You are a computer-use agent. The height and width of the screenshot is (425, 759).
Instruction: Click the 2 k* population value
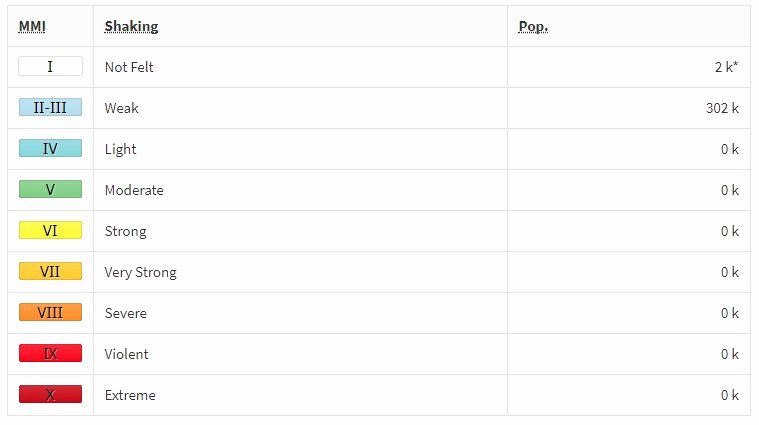pos(727,67)
